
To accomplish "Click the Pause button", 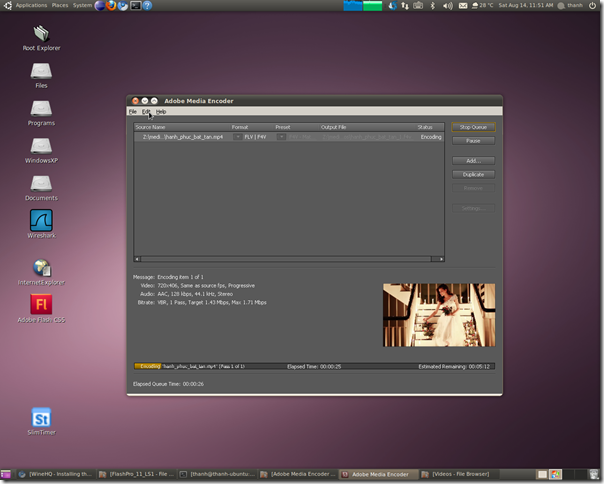I will 473,141.
